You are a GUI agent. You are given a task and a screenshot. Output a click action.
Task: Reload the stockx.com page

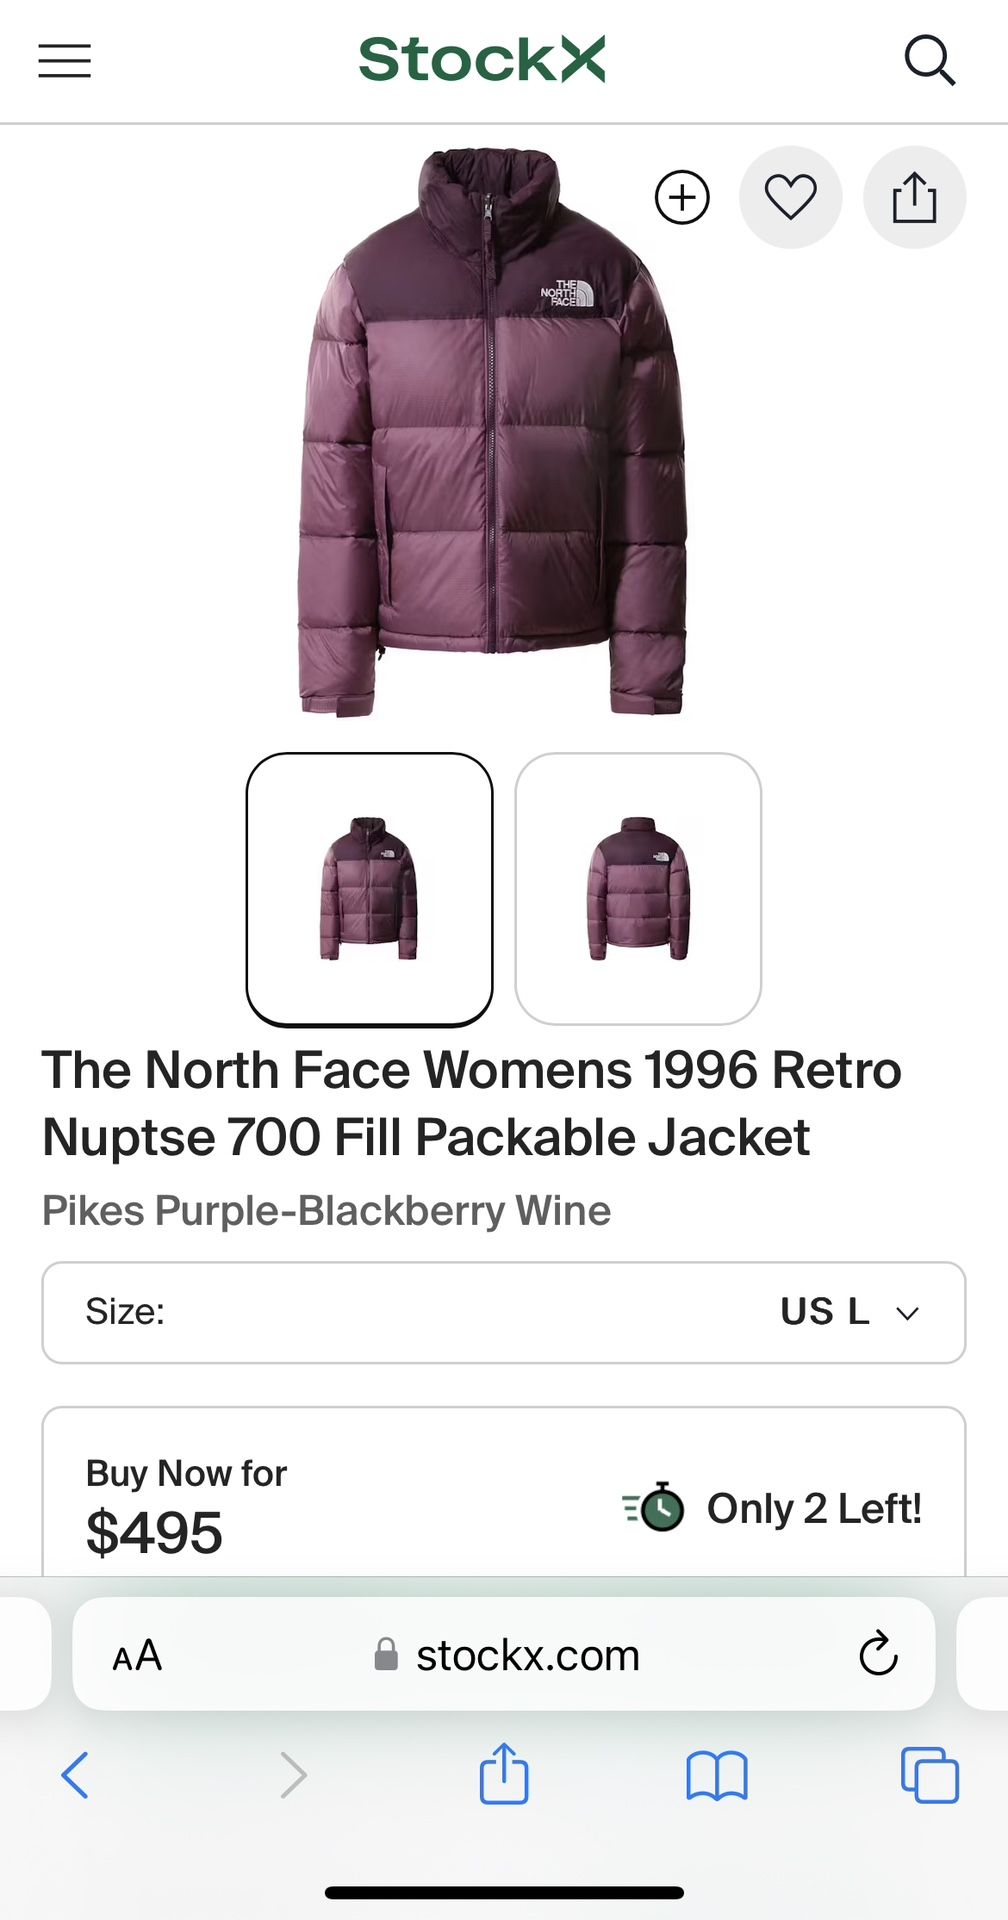[878, 1654]
